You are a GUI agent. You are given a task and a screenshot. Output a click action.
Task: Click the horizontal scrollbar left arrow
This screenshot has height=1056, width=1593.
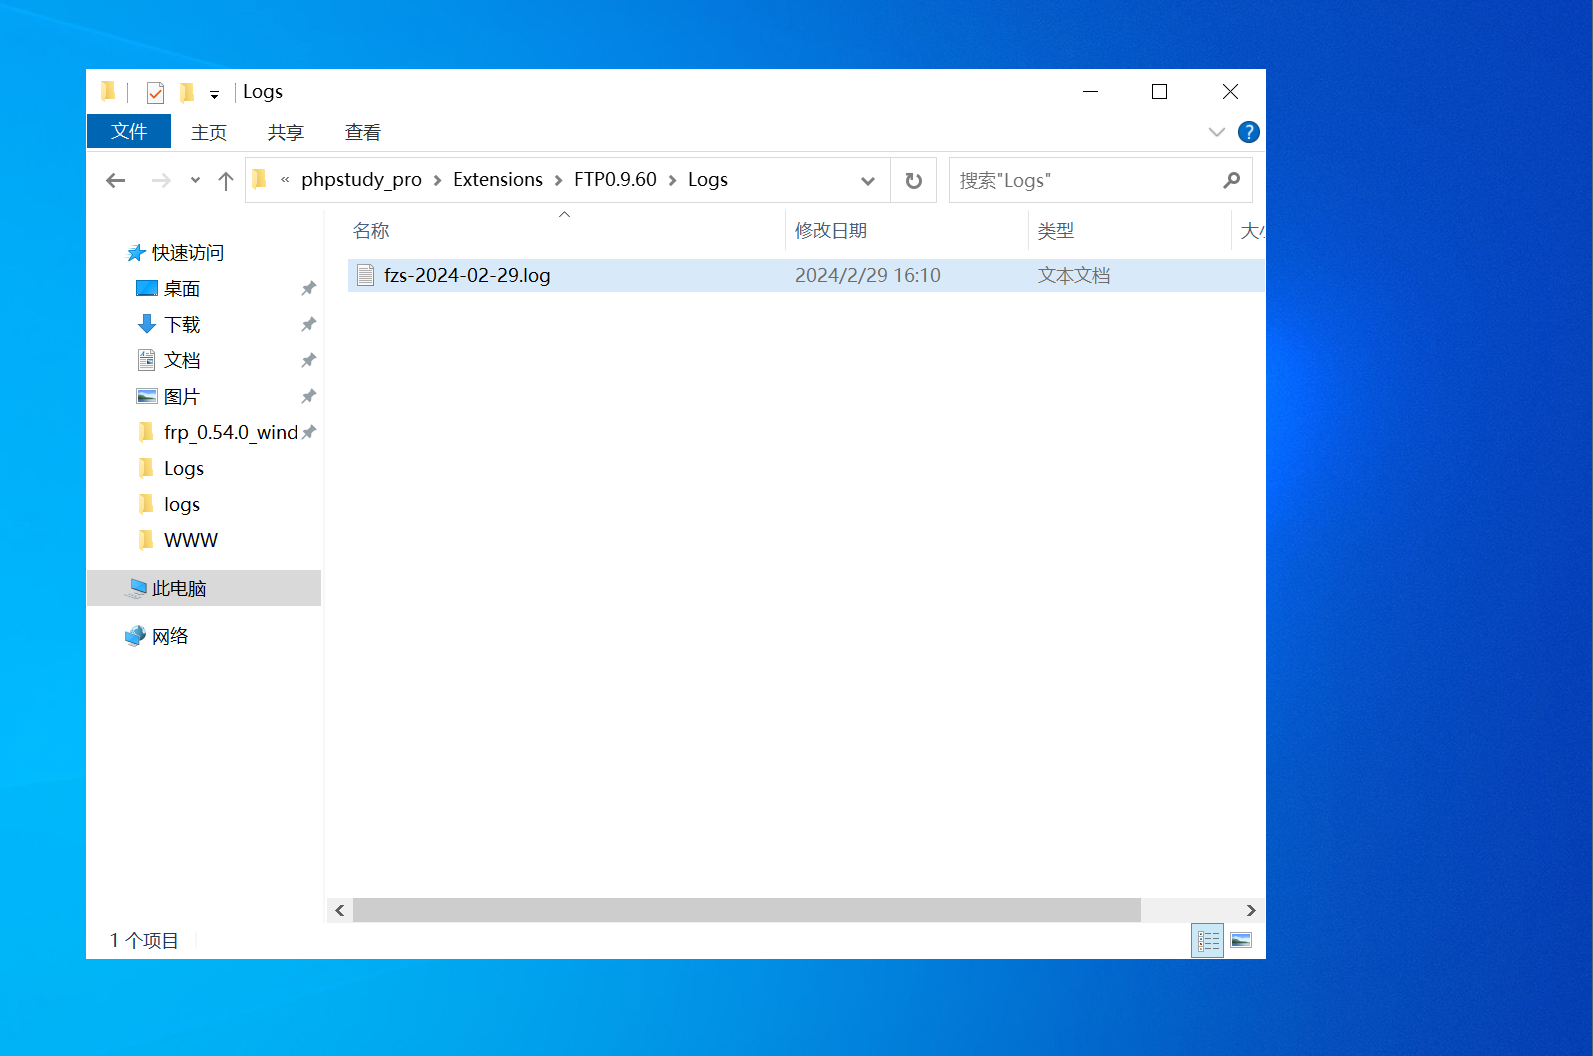(340, 910)
